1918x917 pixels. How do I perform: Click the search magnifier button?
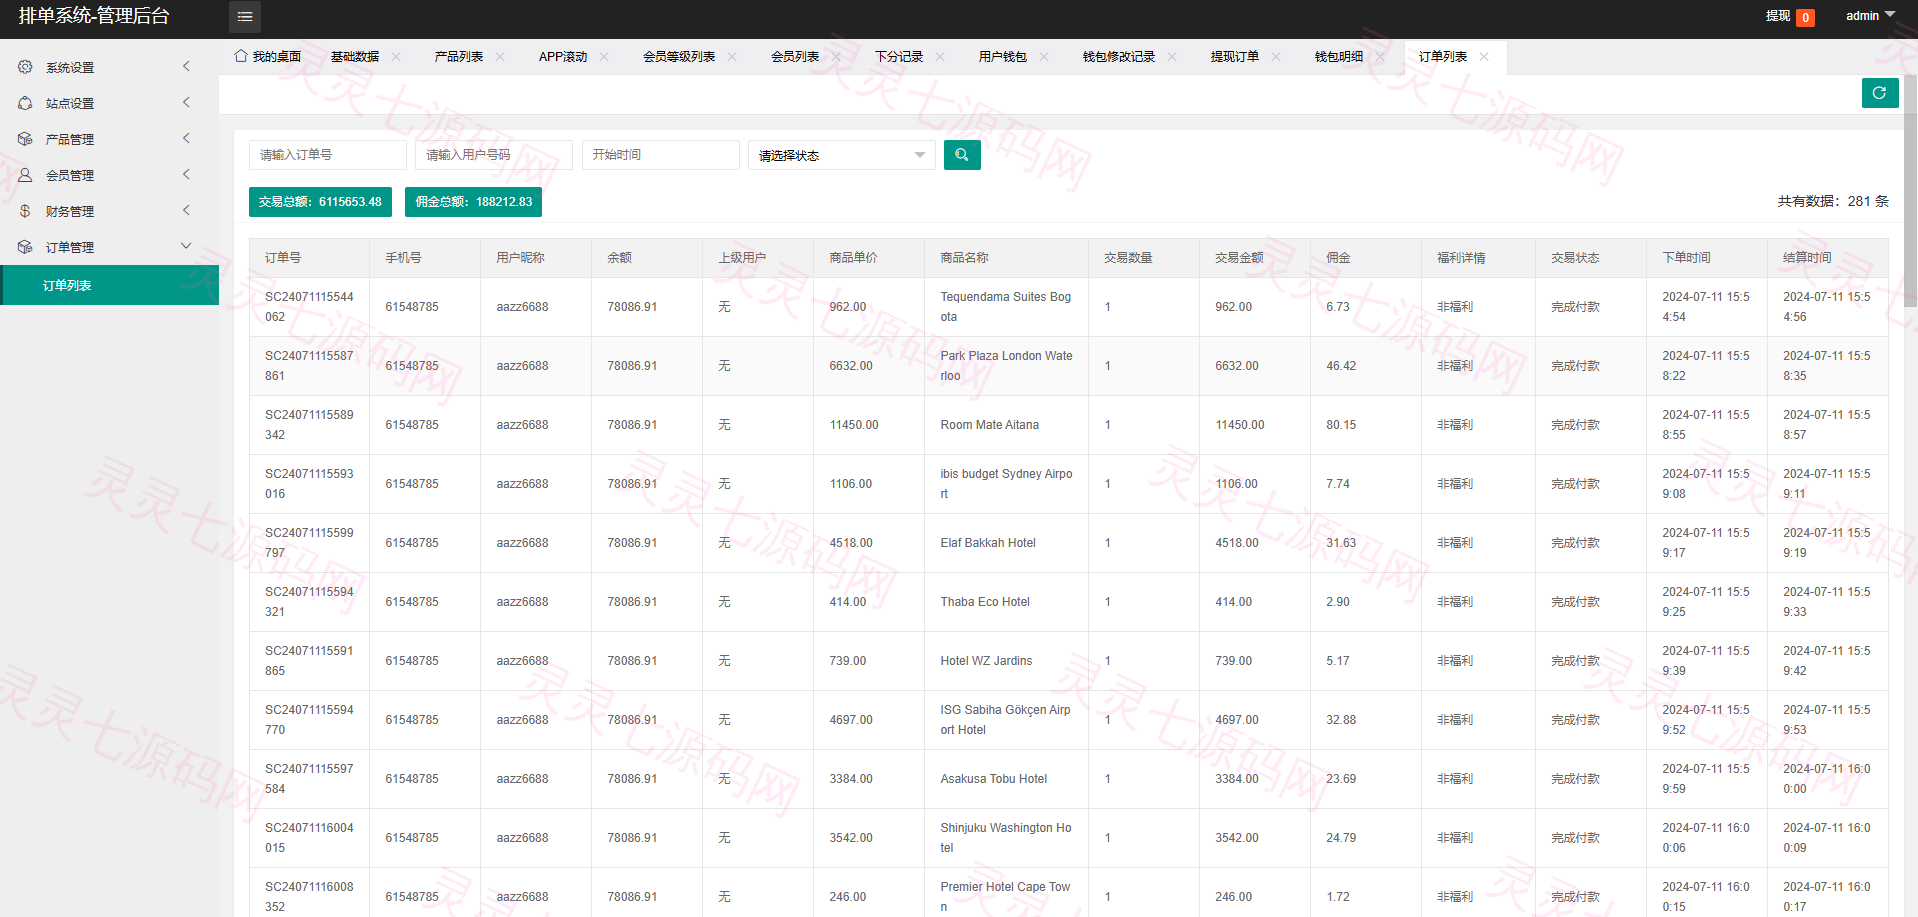click(x=962, y=155)
